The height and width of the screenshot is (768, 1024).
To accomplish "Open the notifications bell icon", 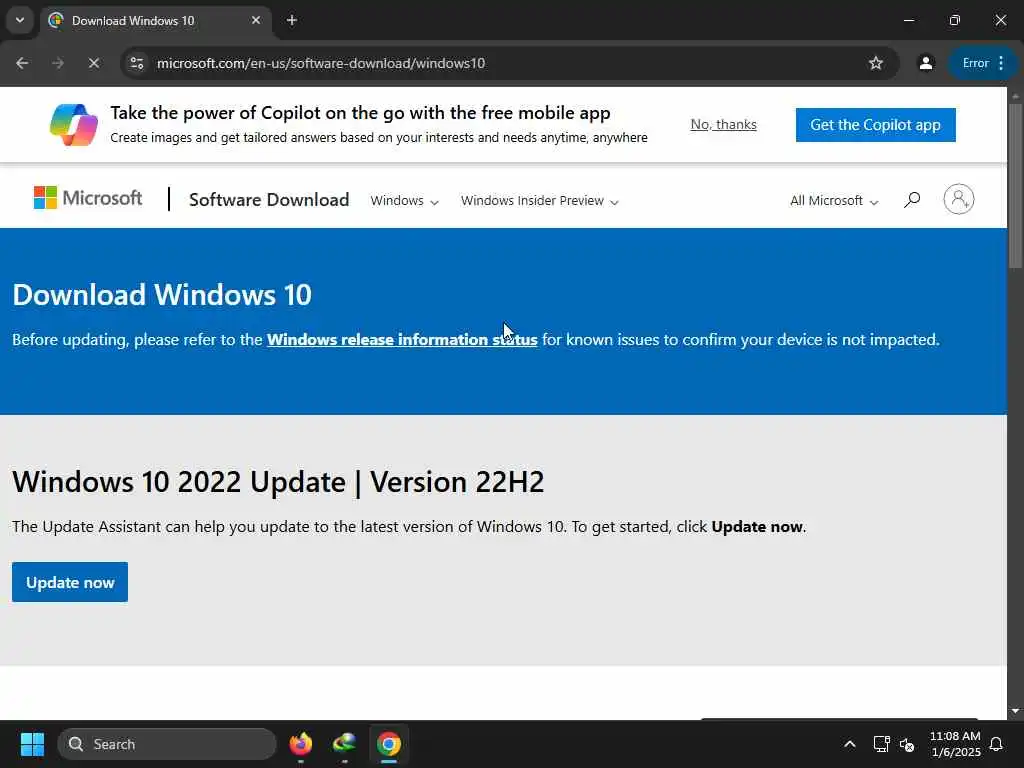I will [x=996, y=744].
